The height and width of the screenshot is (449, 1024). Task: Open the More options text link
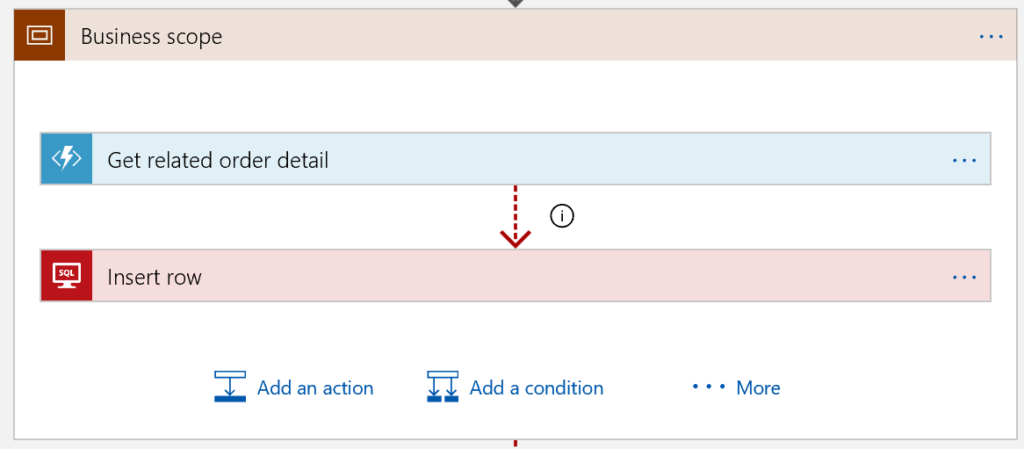pyautogui.click(x=758, y=388)
